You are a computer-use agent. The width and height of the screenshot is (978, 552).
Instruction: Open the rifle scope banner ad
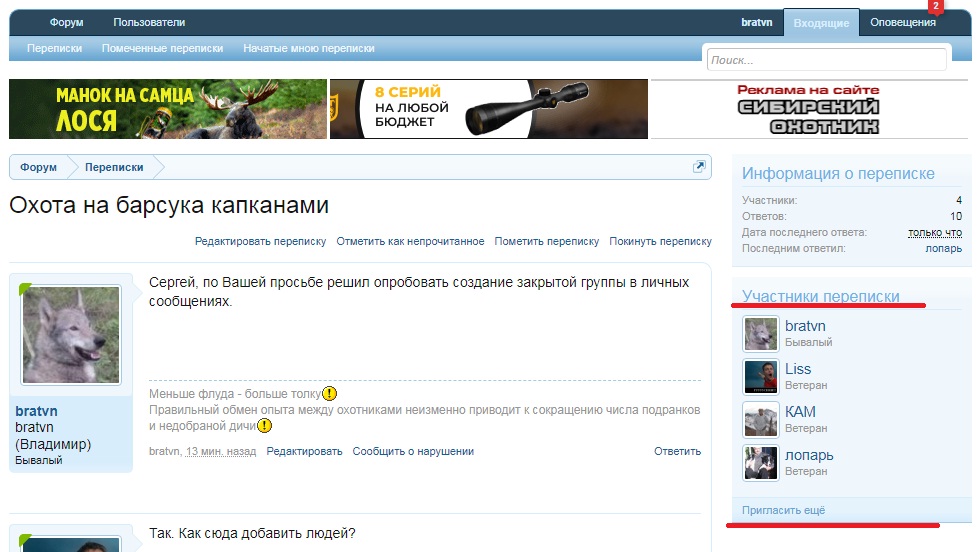click(x=488, y=109)
